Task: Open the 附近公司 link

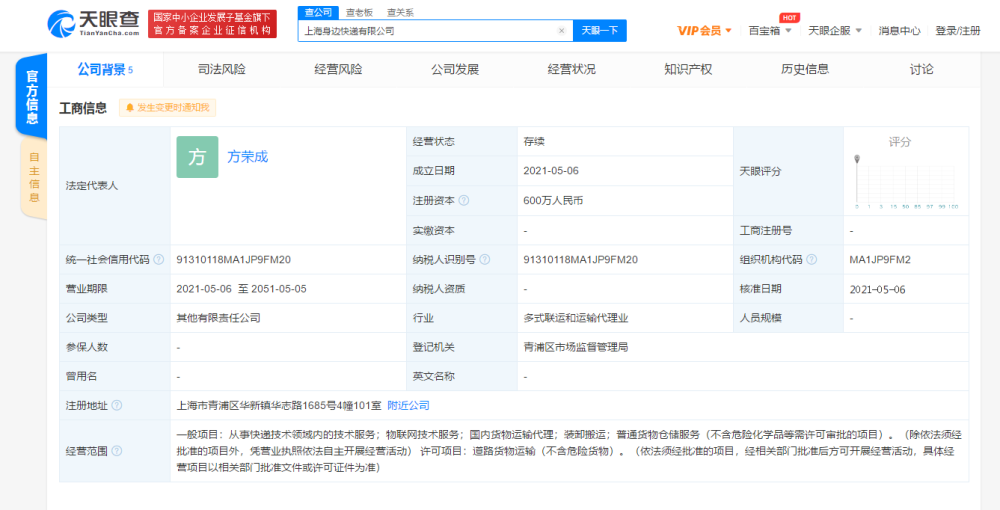Action: [408, 405]
